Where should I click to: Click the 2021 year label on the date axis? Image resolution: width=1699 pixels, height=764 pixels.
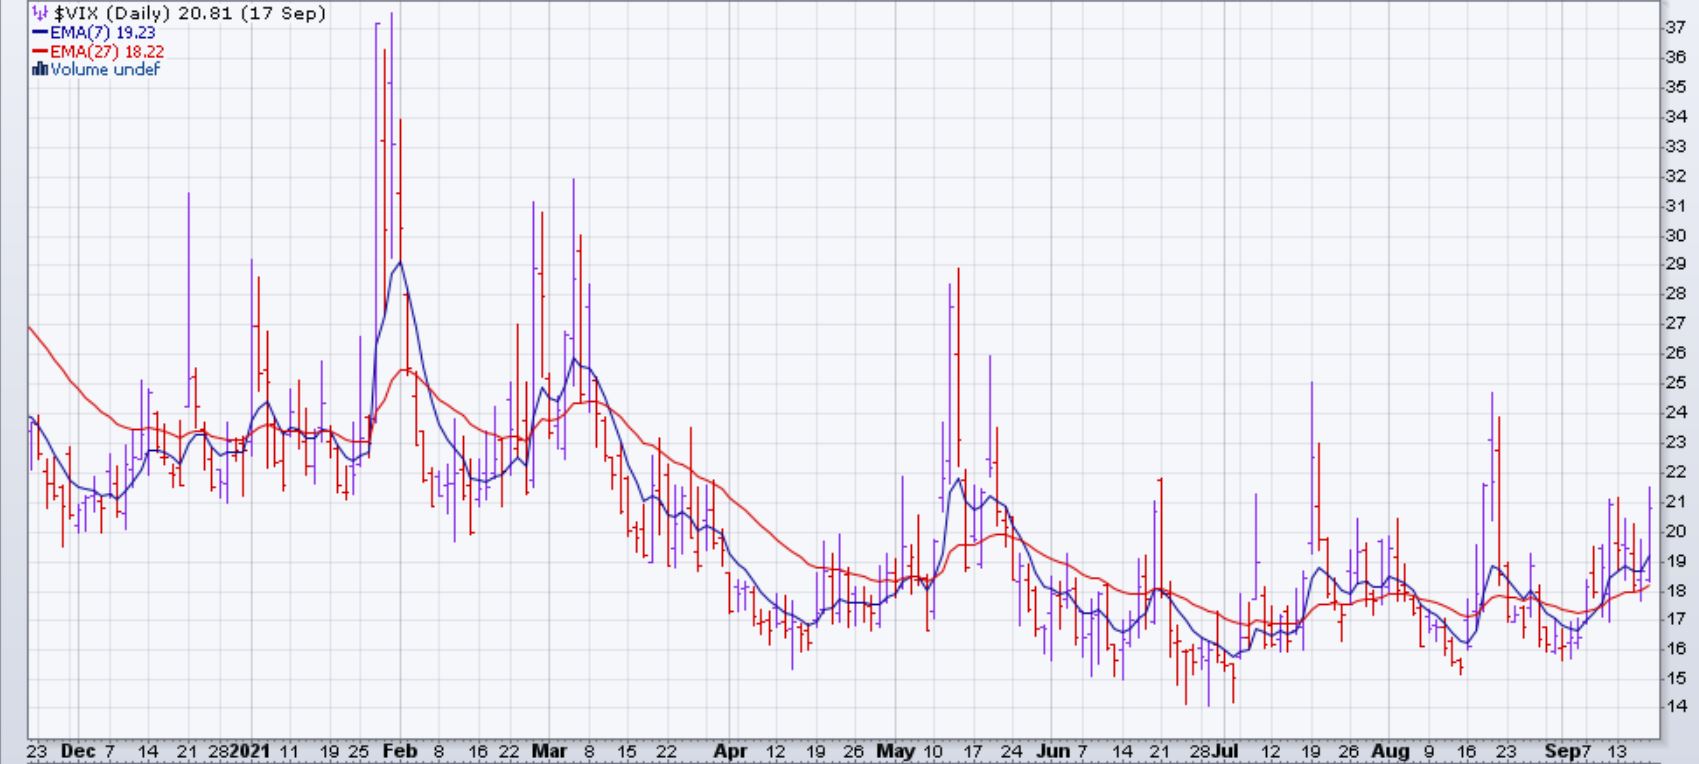(x=250, y=751)
